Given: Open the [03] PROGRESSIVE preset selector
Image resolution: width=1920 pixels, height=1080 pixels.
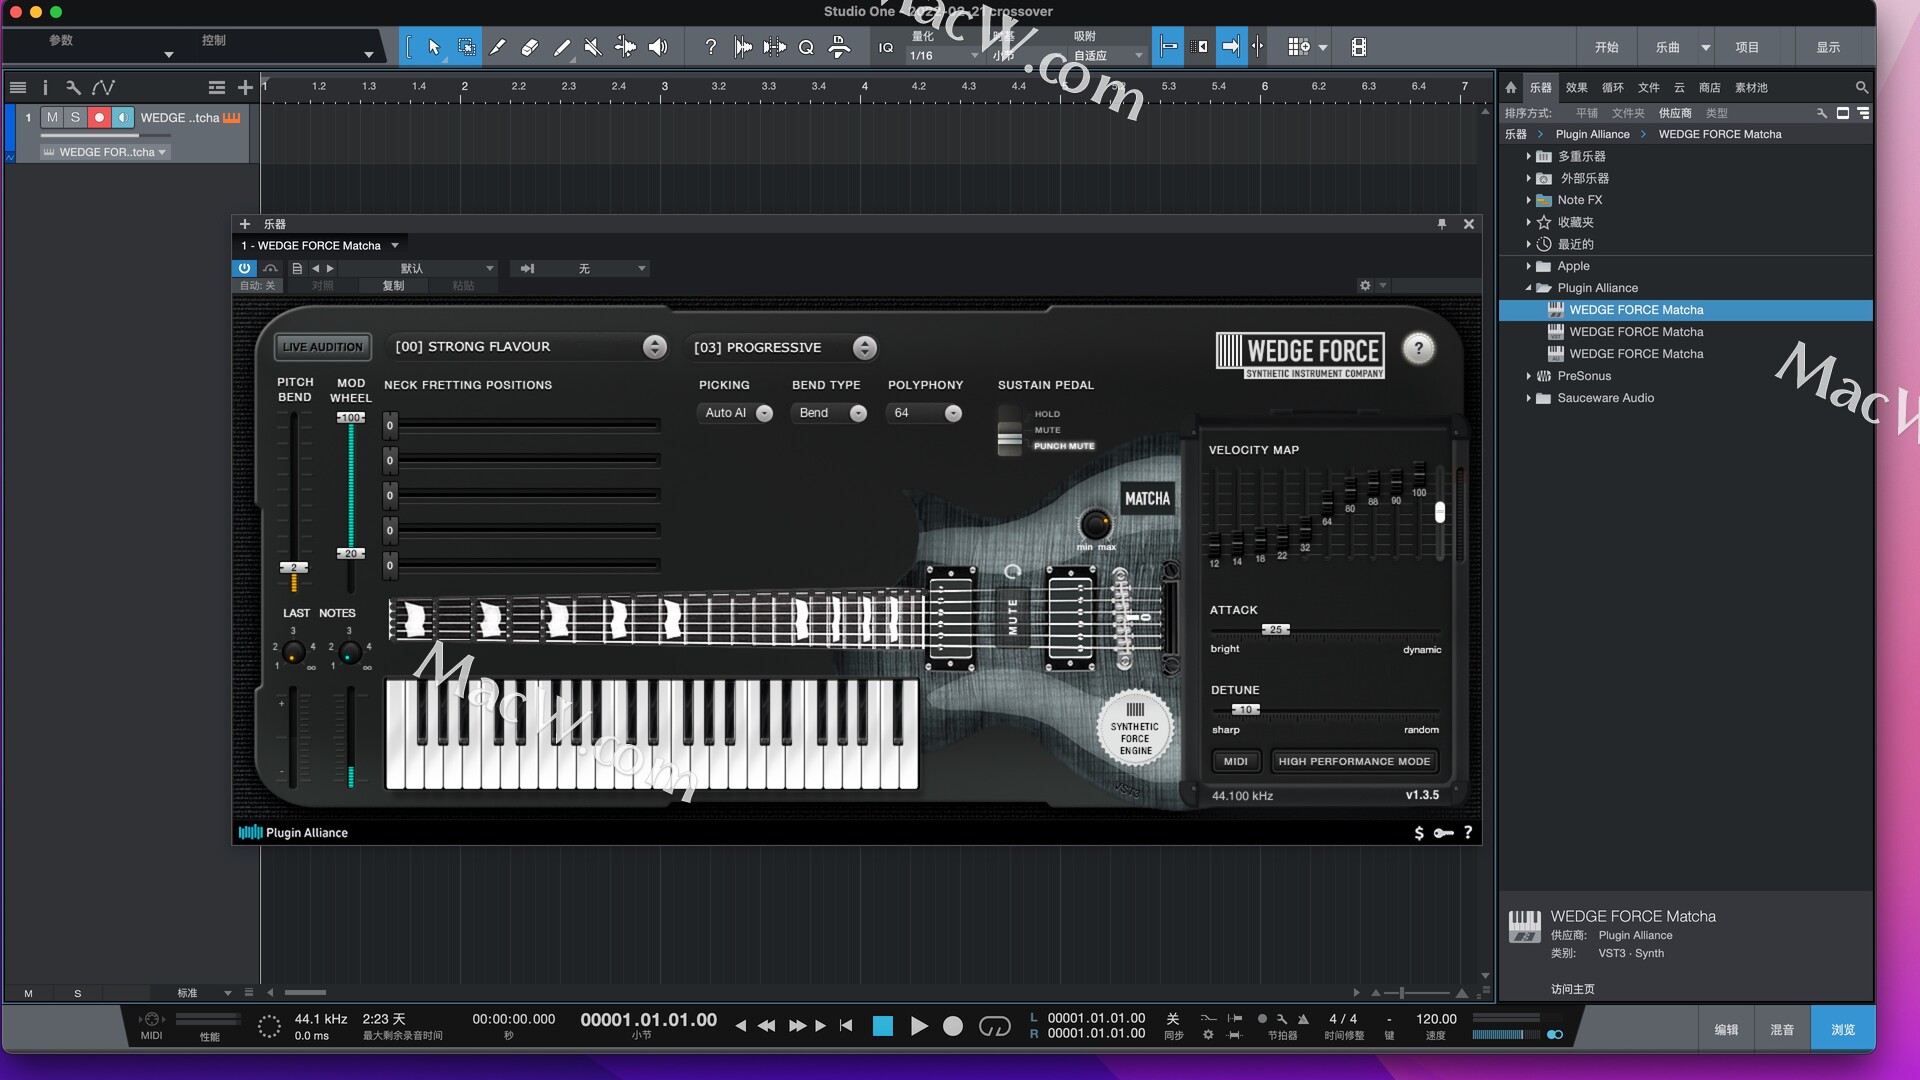Looking at the screenshot, I should coord(782,347).
